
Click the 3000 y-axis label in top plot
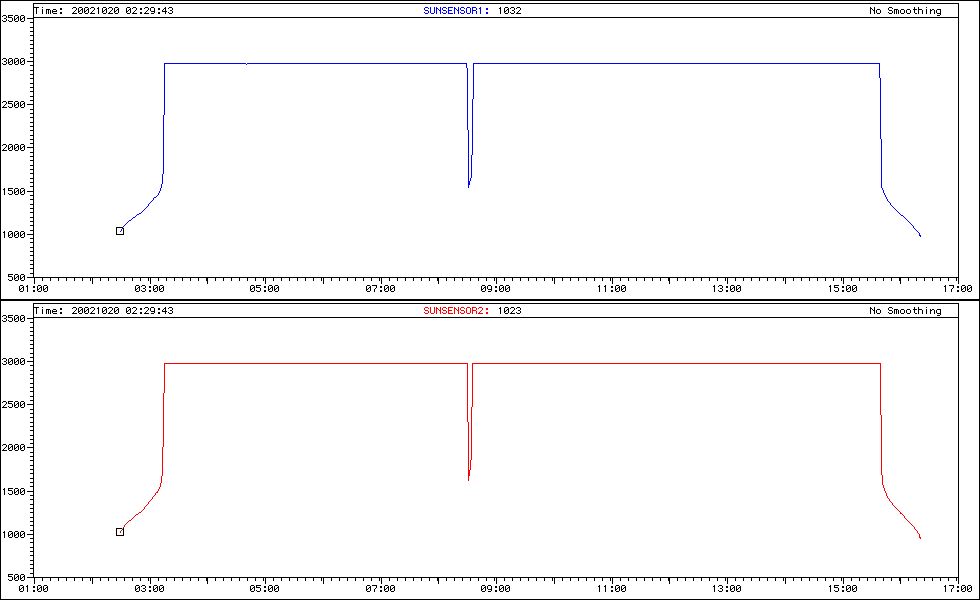click(13, 62)
